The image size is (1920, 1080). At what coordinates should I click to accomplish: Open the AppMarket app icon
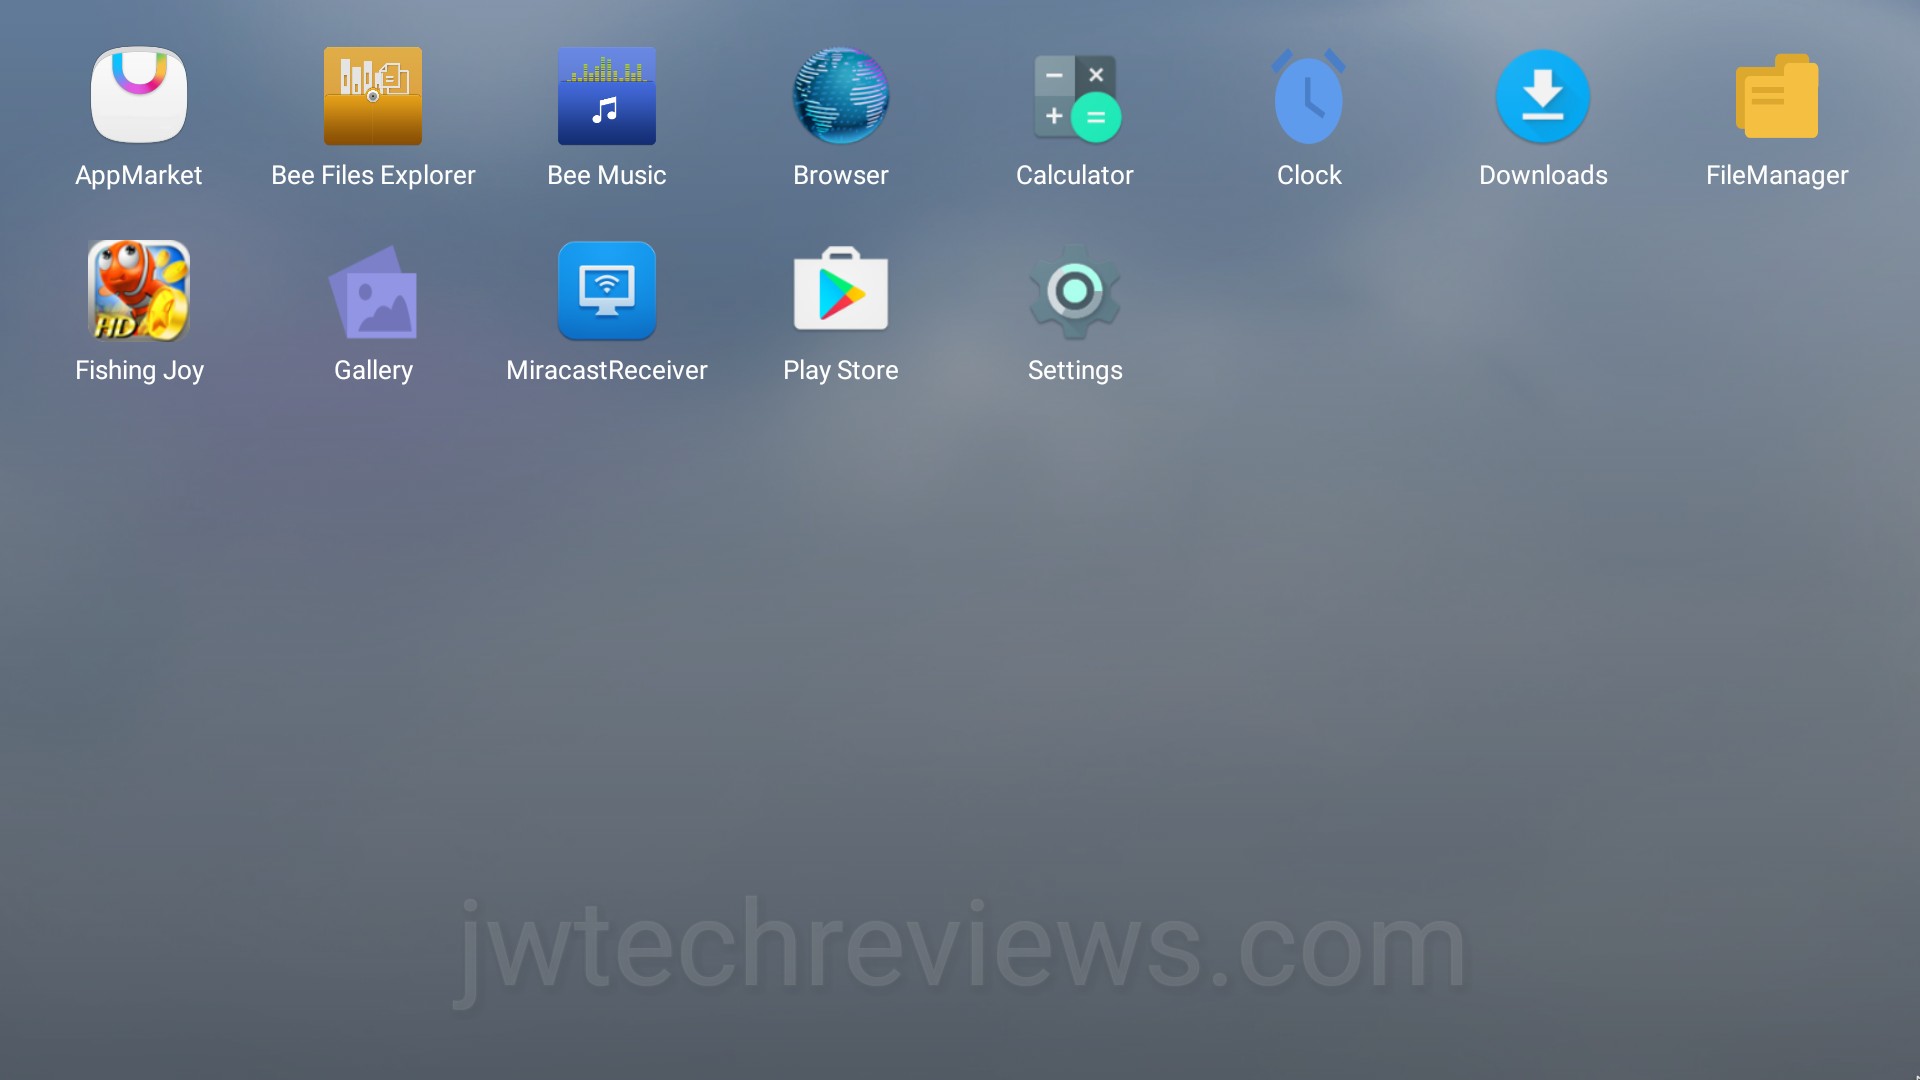click(139, 96)
